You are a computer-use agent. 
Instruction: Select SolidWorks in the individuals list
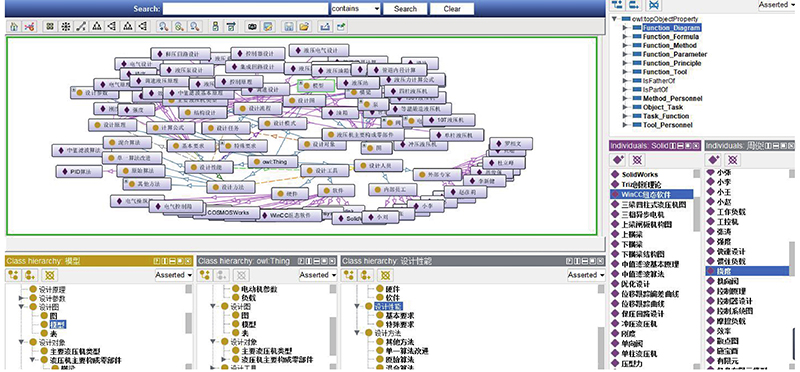[x=640, y=175]
